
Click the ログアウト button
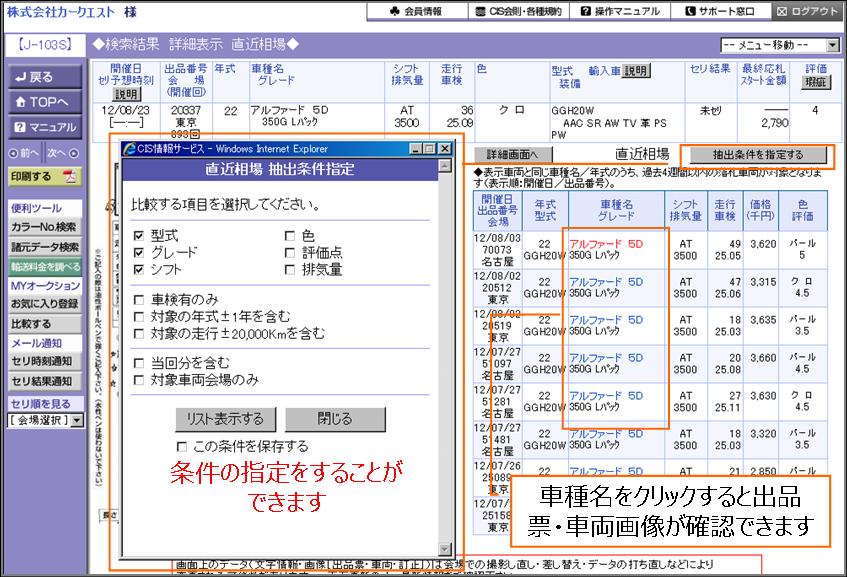(x=808, y=11)
